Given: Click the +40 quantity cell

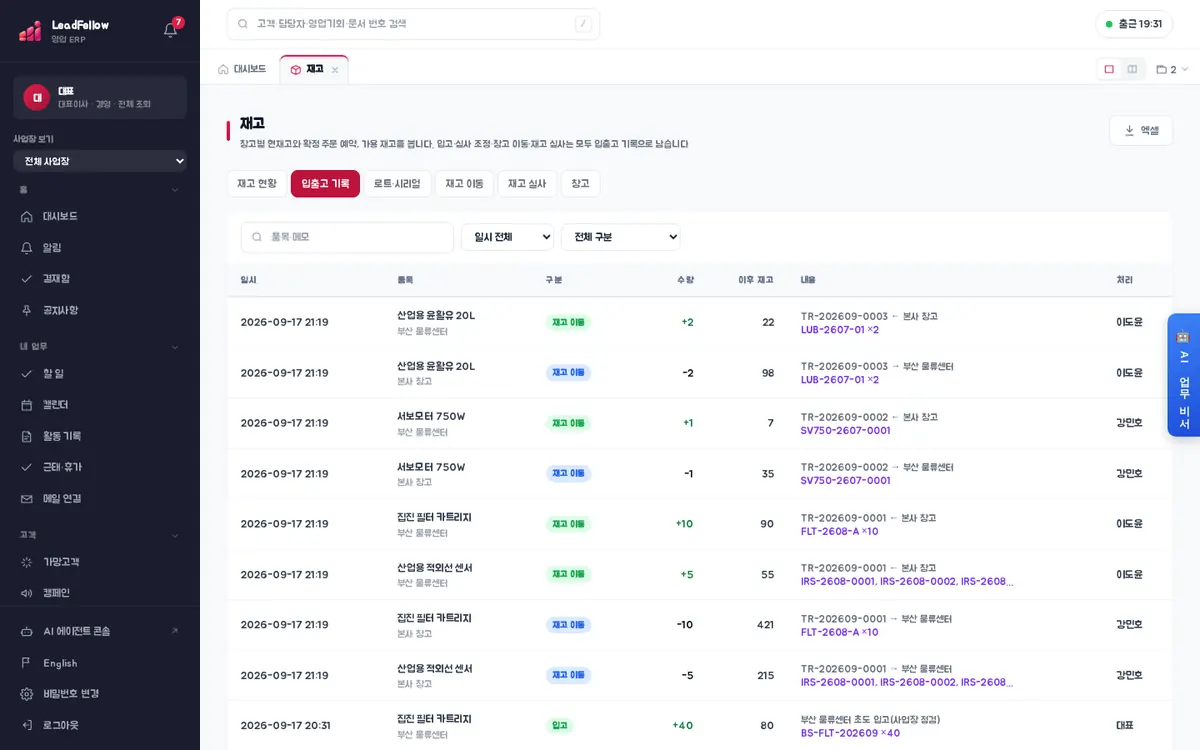Looking at the screenshot, I should (682, 725).
